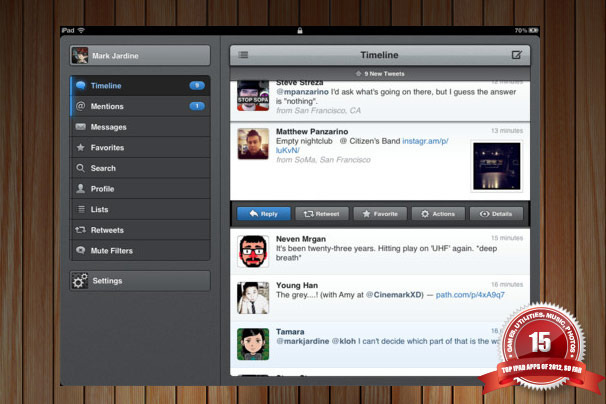Tap the Wi-Fi status icon

pyautogui.click(x=81, y=30)
